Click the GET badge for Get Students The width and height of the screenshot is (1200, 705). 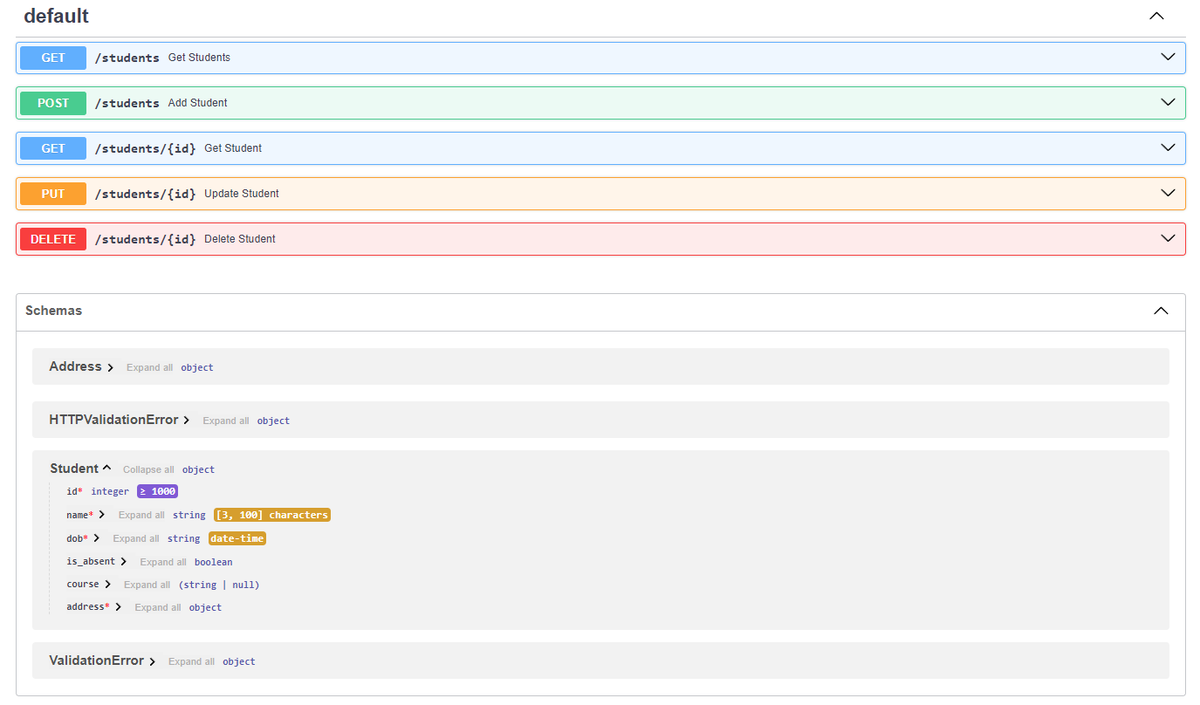(53, 58)
